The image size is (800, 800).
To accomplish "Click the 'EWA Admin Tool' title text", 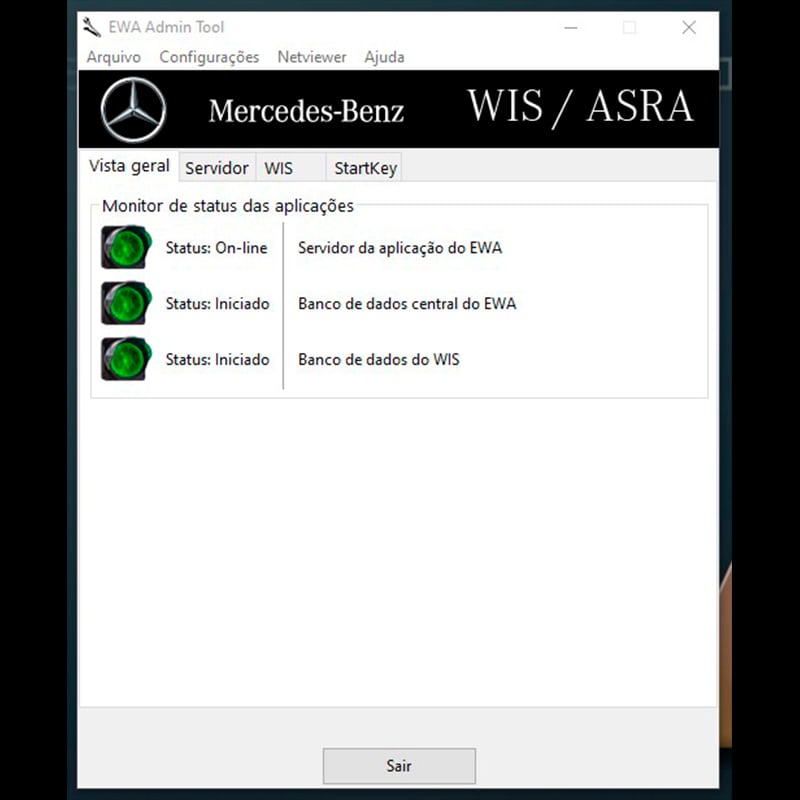I will coord(166,27).
